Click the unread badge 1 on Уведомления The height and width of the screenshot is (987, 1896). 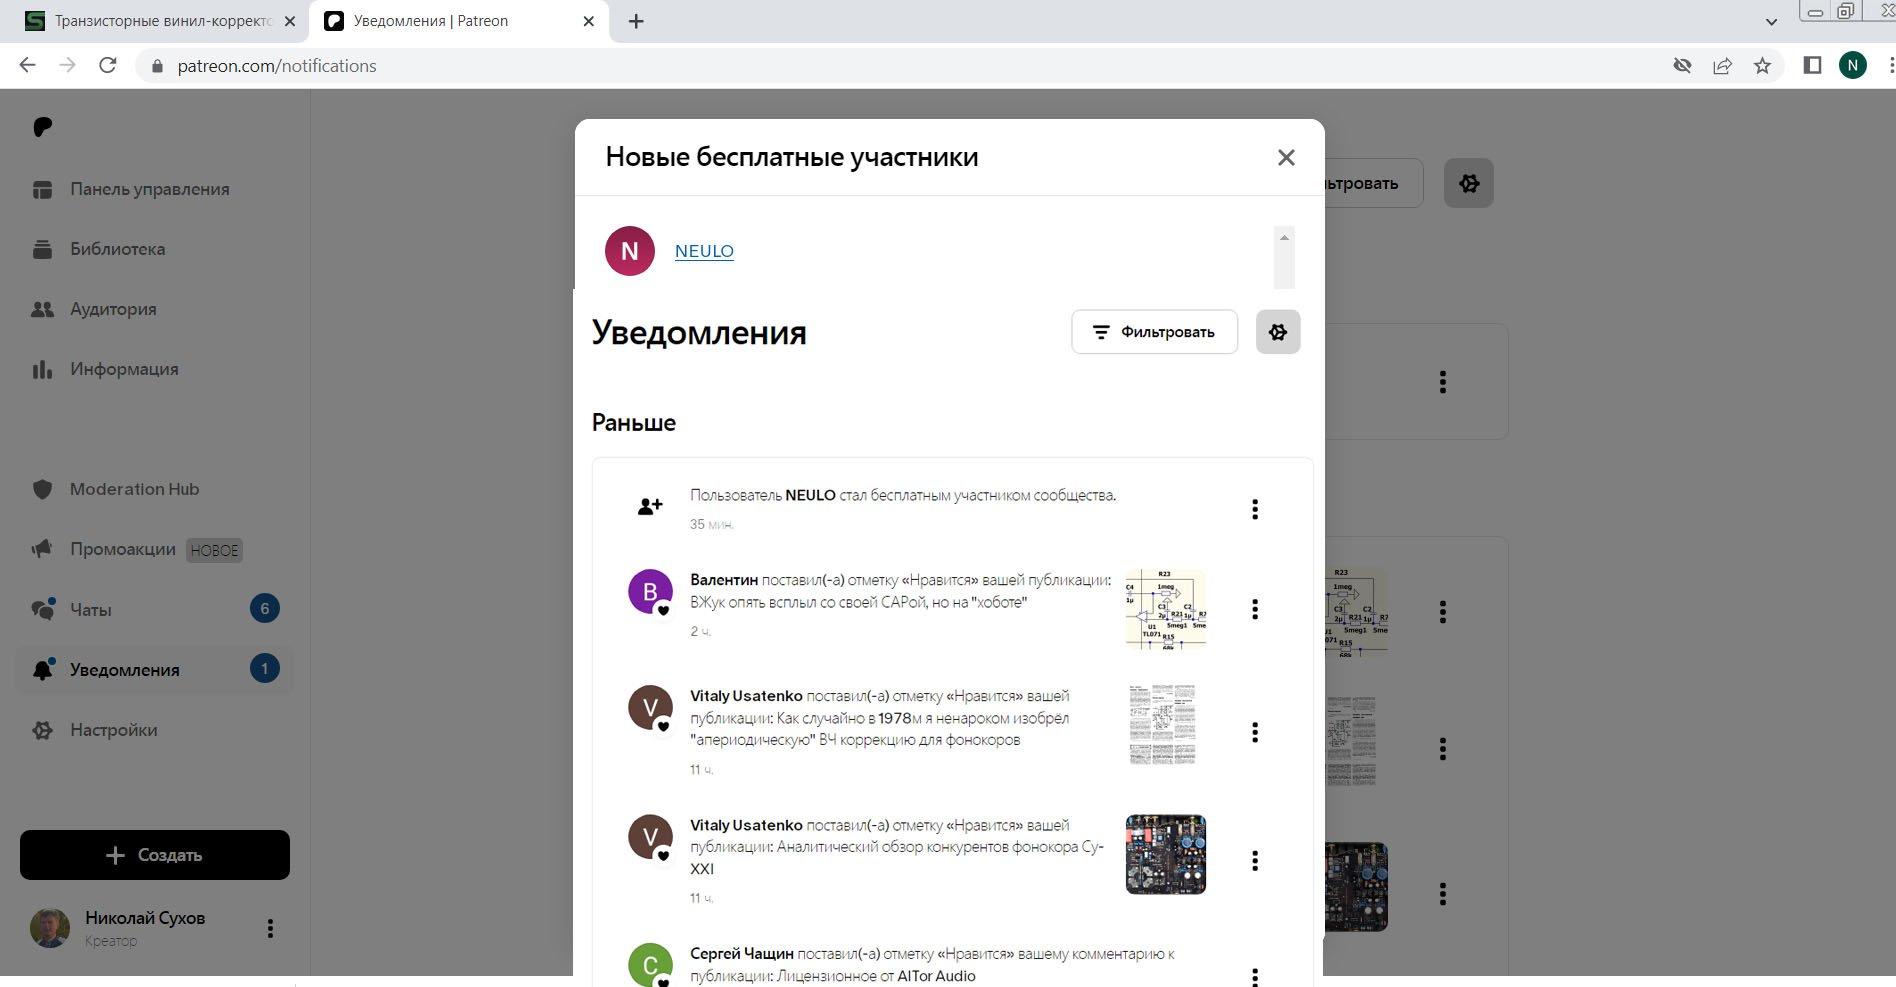click(x=265, y=668)
